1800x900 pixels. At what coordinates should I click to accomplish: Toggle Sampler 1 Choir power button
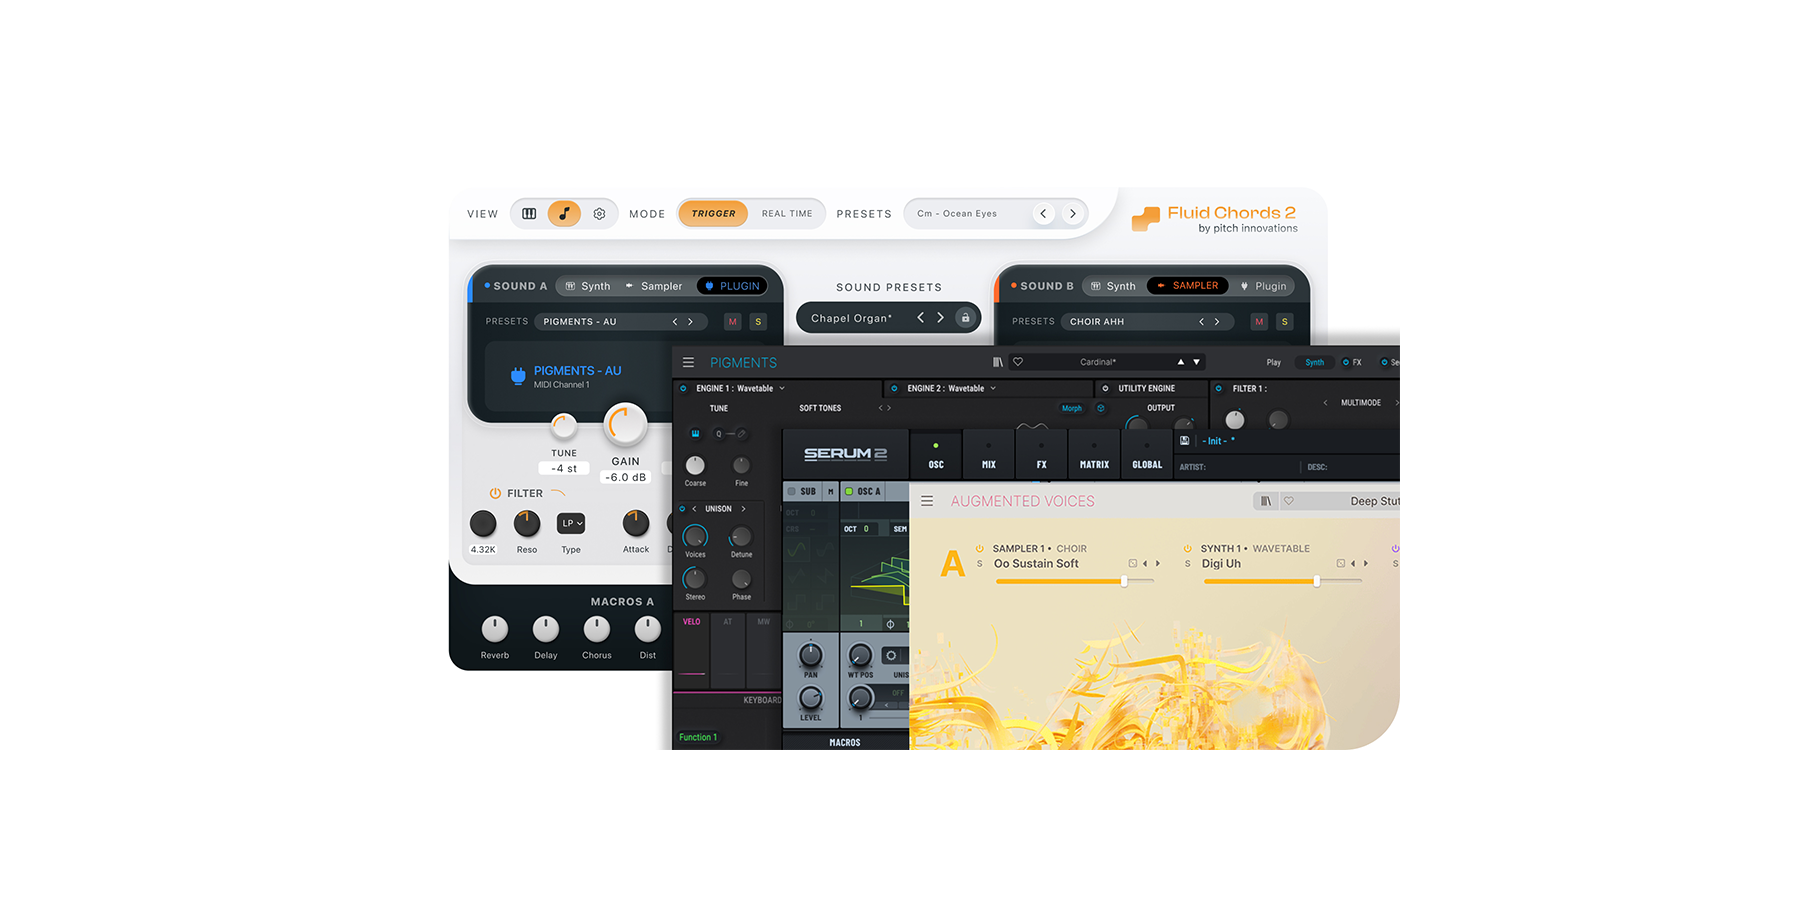(979, 548)
